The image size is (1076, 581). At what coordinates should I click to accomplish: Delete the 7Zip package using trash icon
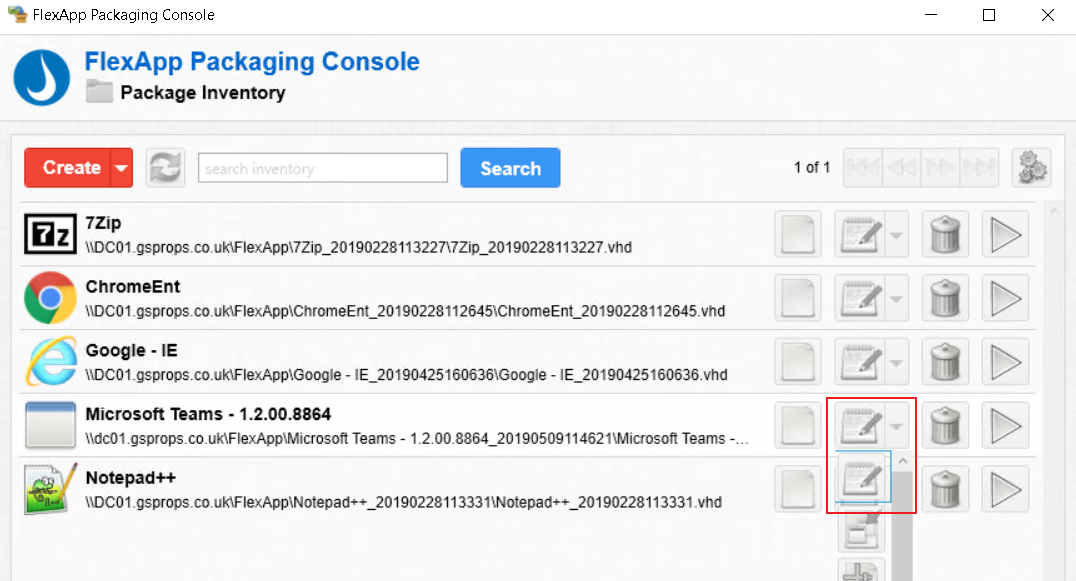(x=945, y=236)
